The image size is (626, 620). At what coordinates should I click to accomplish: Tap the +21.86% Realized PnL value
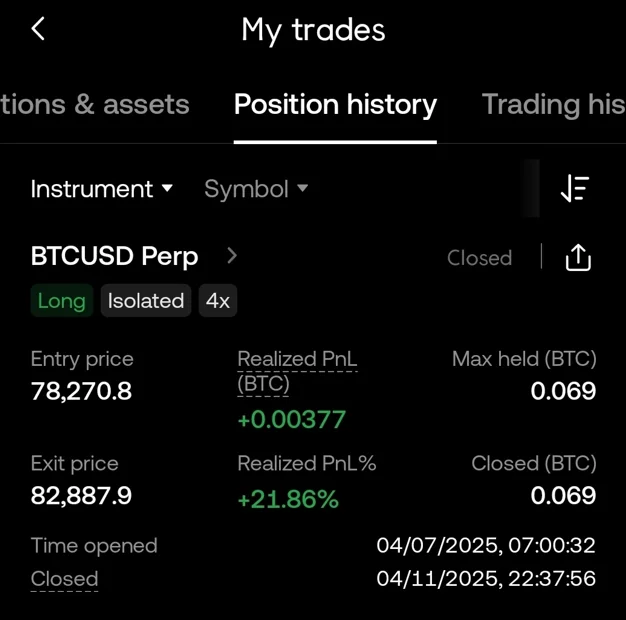coord(288,499)
